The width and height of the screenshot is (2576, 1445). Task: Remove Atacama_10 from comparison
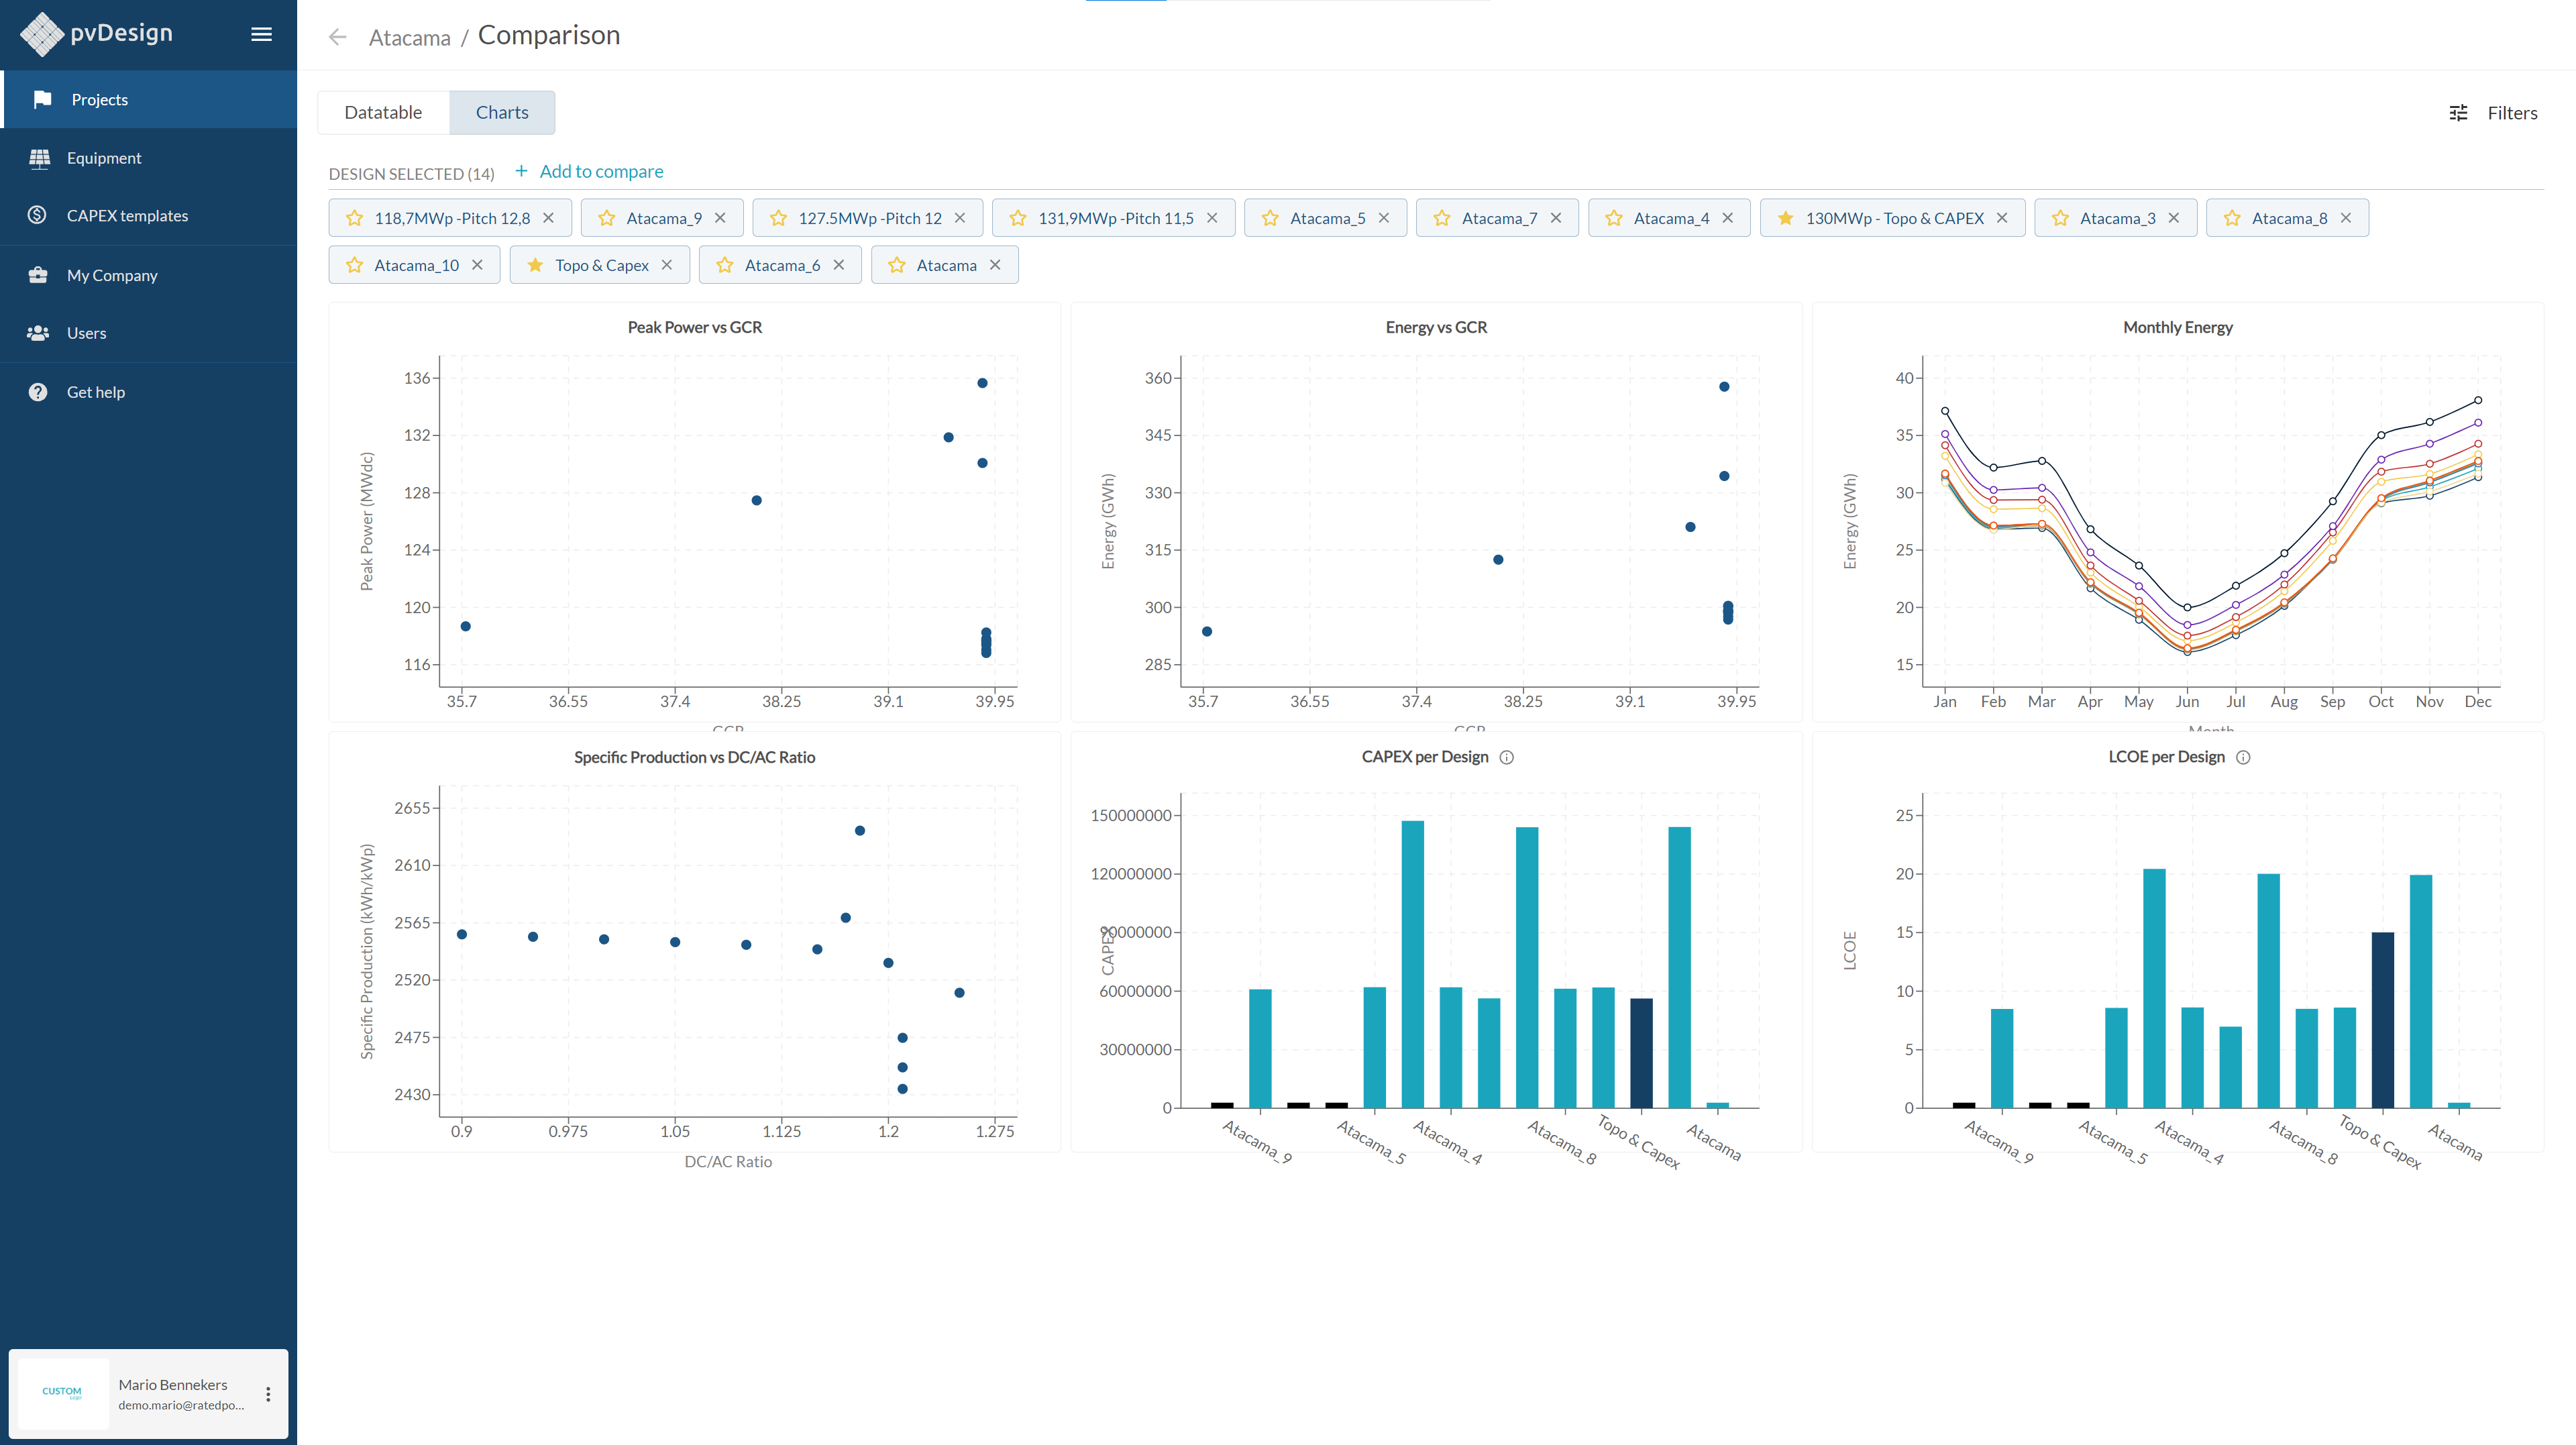point(477,265)
